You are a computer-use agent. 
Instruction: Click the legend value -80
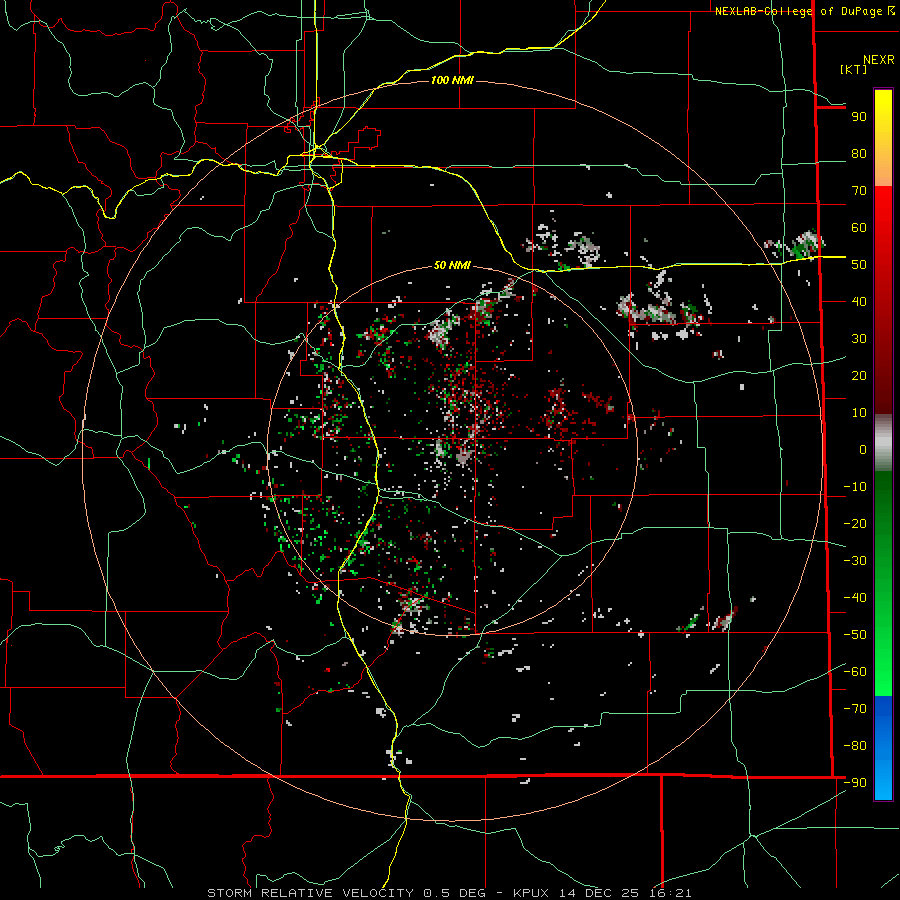click(x=855, y=746)
